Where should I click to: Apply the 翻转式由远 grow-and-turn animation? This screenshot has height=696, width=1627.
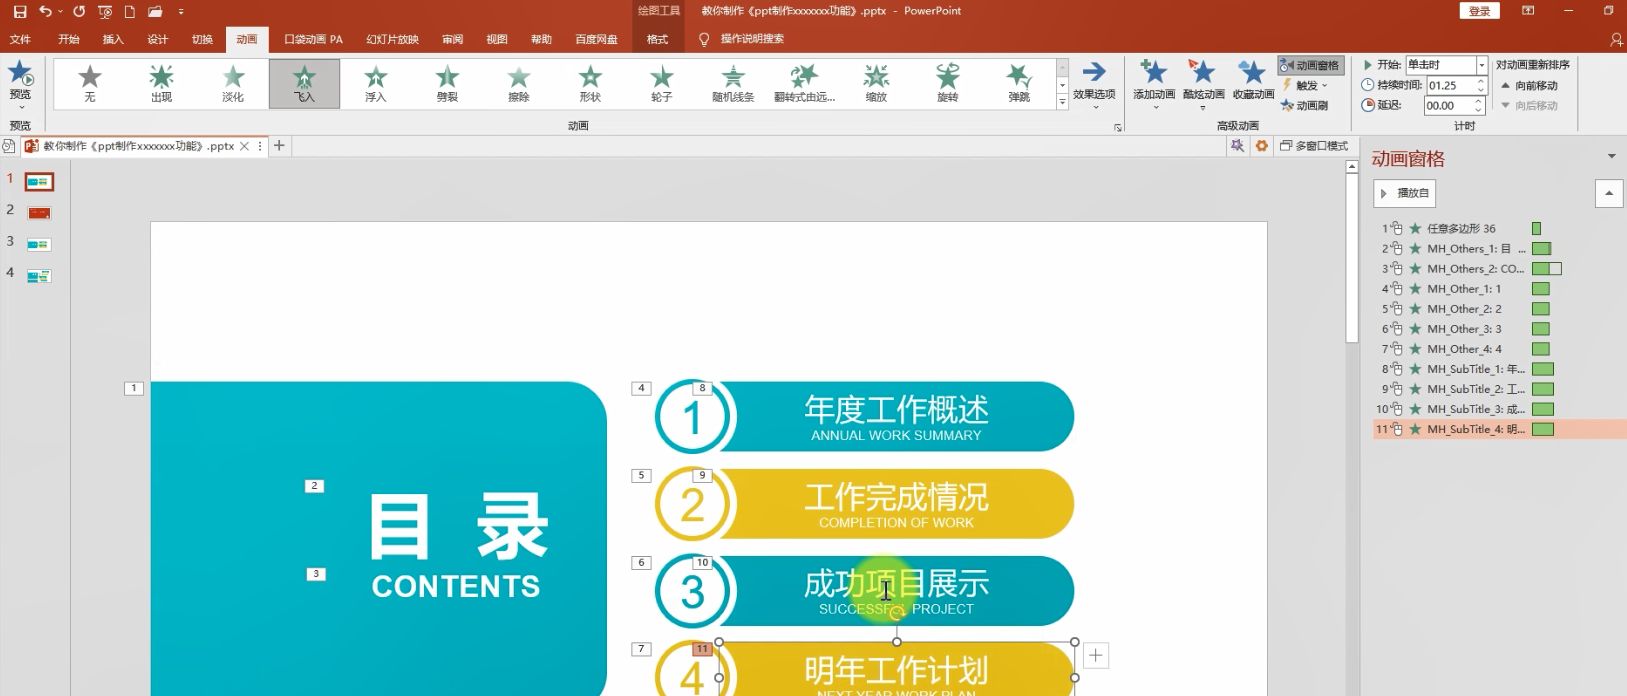pos(805,84)
